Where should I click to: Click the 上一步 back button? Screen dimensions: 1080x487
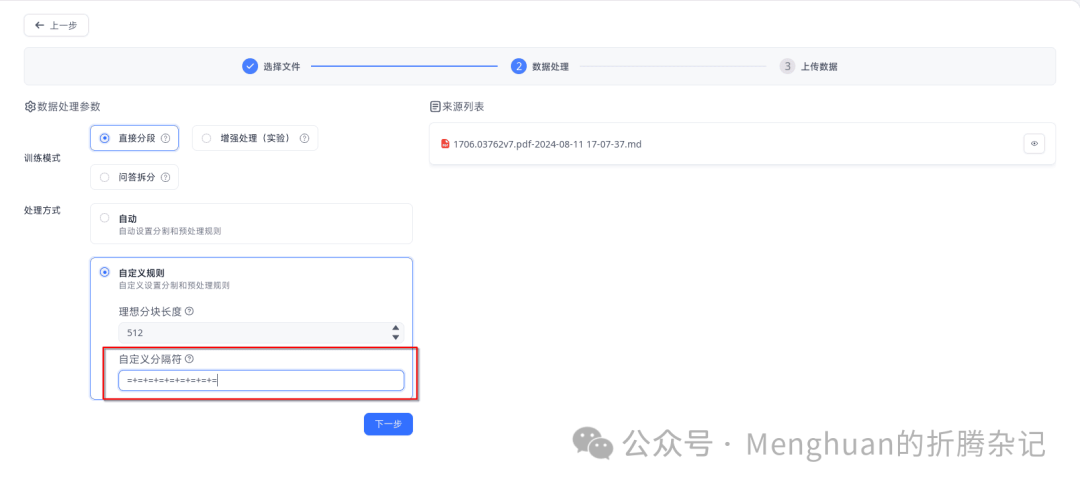tap(56, 25)
